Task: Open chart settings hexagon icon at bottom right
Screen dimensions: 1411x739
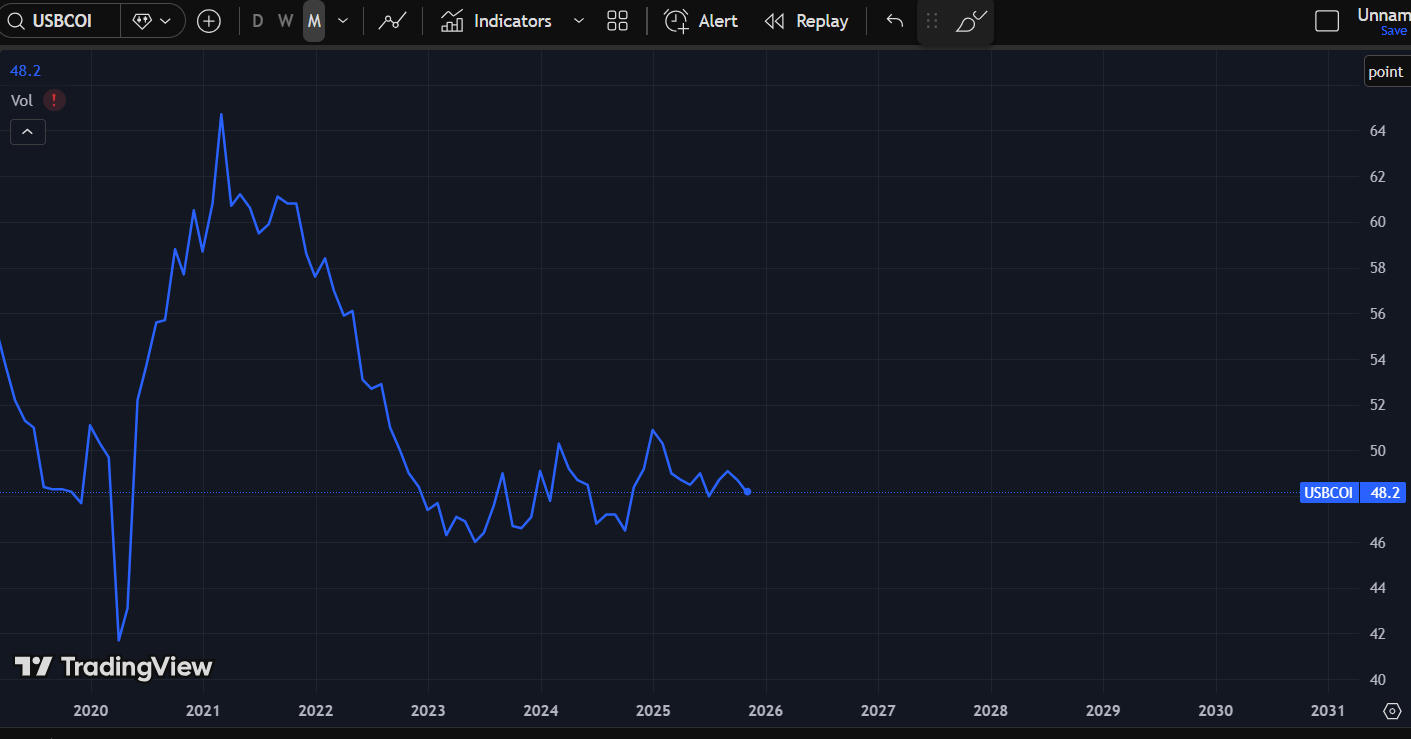Action: tap(1392, 711)
